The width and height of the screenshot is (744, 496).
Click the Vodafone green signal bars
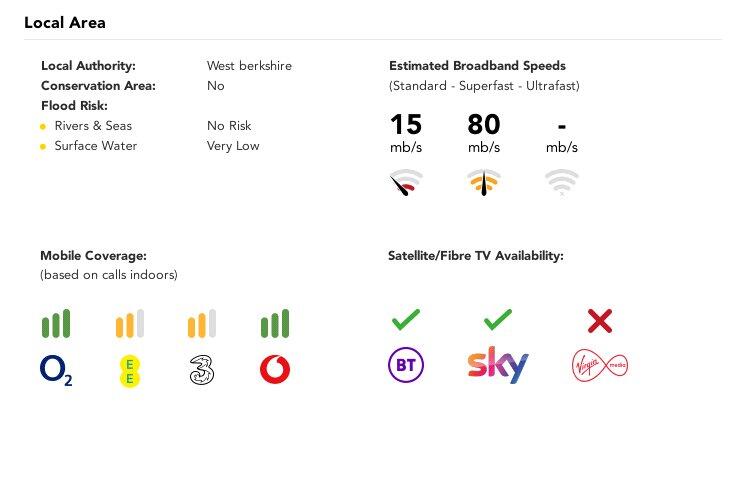[275, 324]
